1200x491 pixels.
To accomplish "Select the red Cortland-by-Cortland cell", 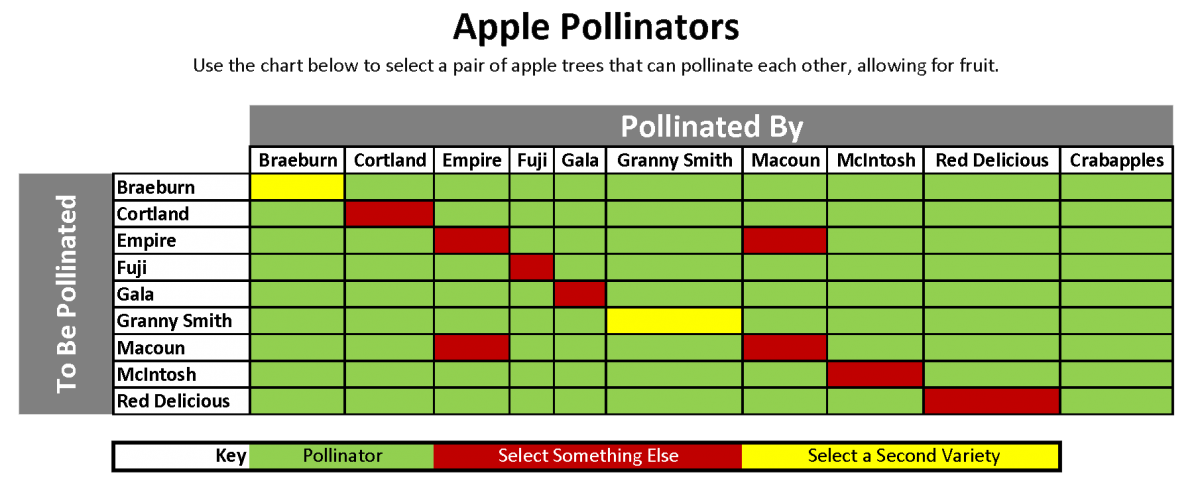I will 390,214.
